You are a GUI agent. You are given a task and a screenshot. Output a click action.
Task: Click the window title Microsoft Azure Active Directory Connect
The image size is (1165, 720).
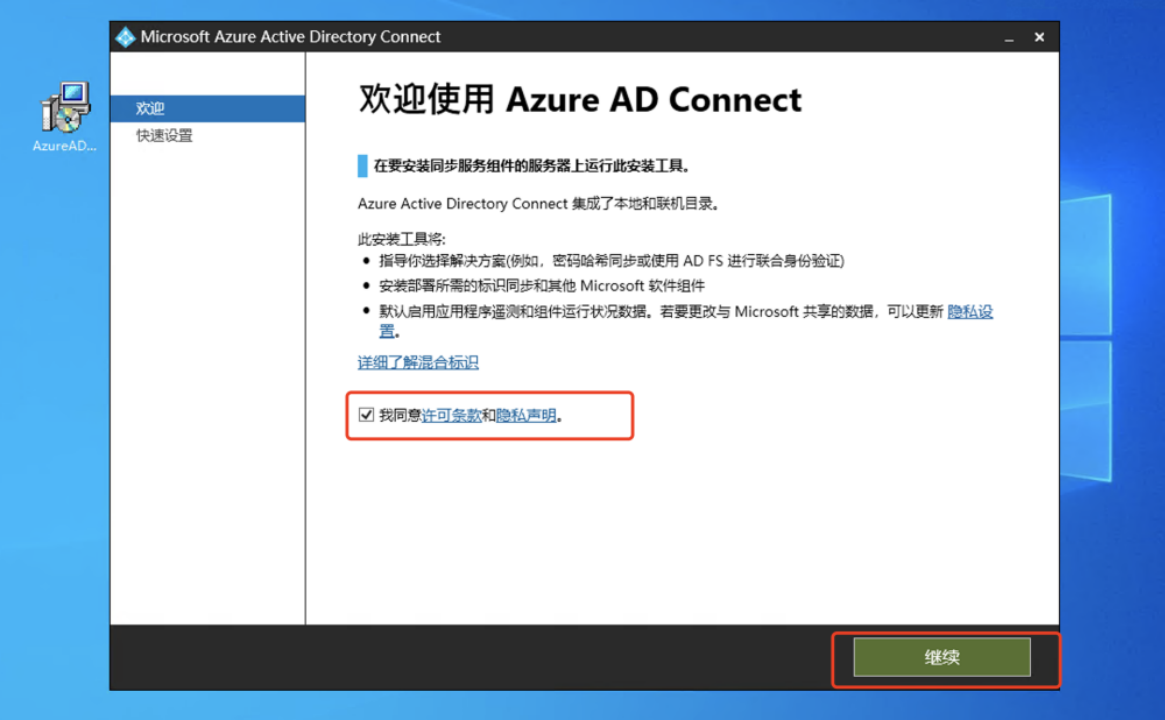291,37
